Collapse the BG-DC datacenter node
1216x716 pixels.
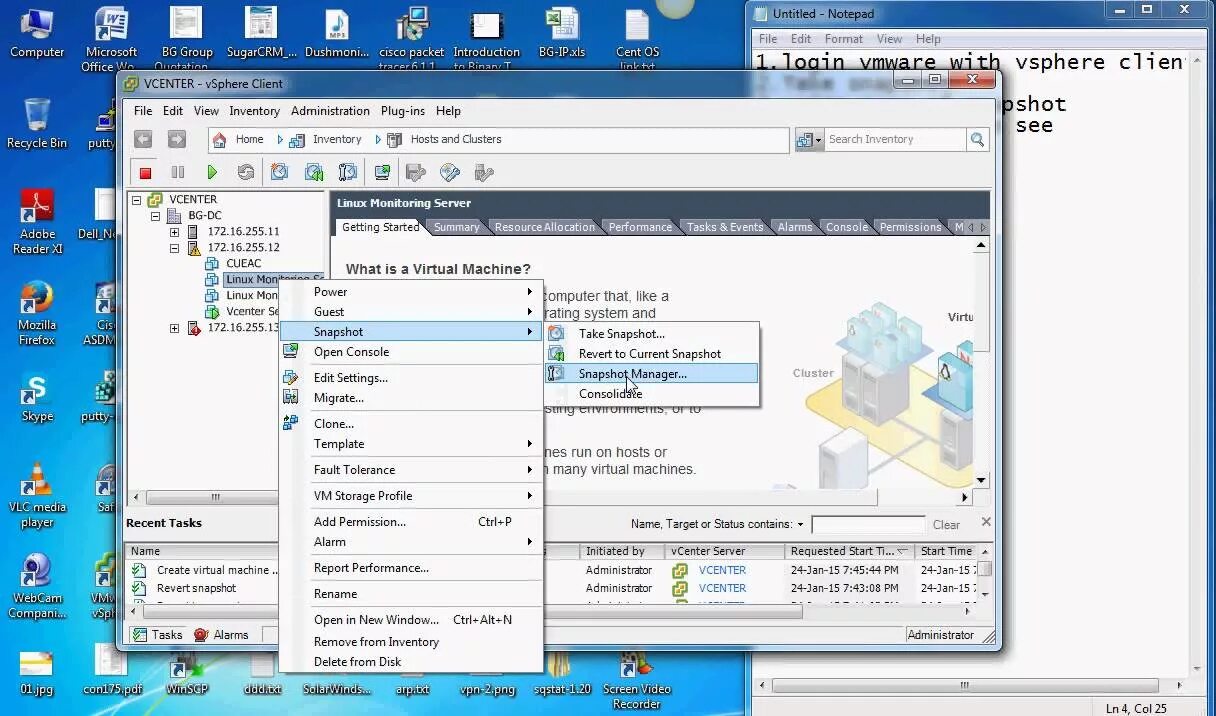point(156,216)
